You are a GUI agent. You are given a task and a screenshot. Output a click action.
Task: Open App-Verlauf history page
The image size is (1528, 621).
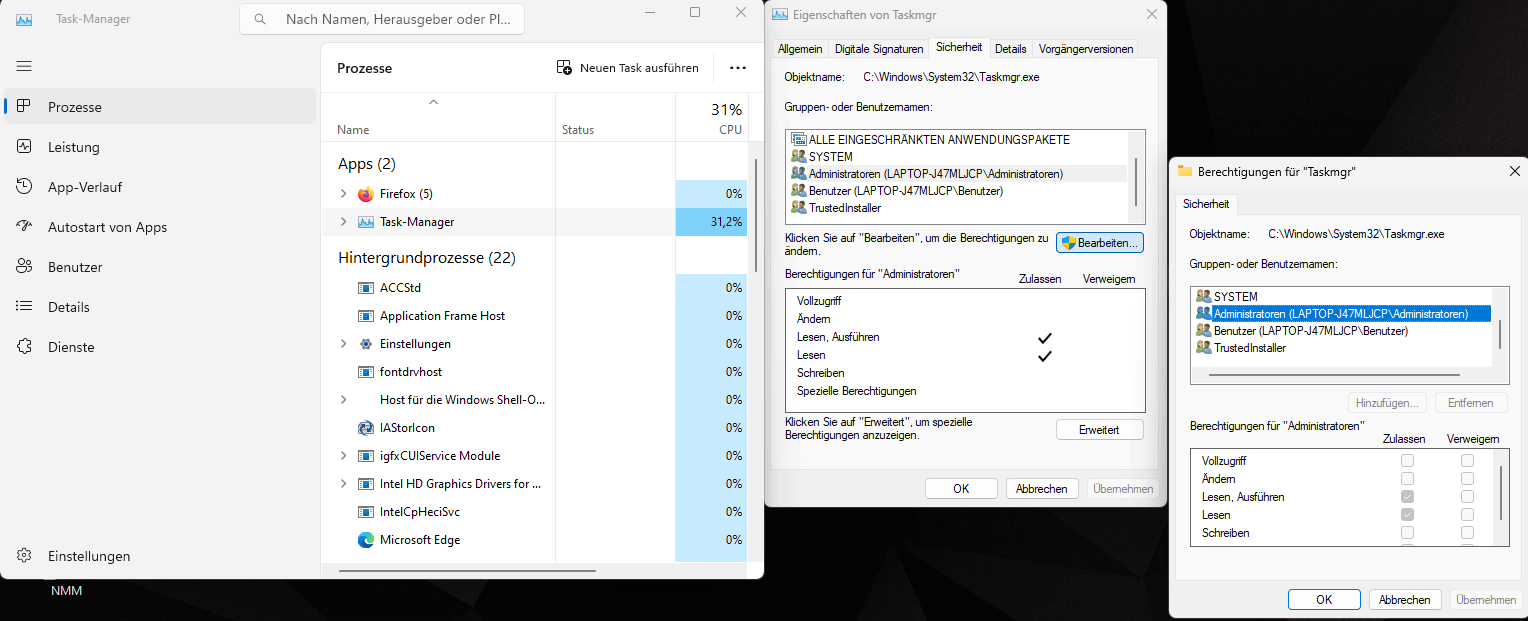[x=160, y=187]
